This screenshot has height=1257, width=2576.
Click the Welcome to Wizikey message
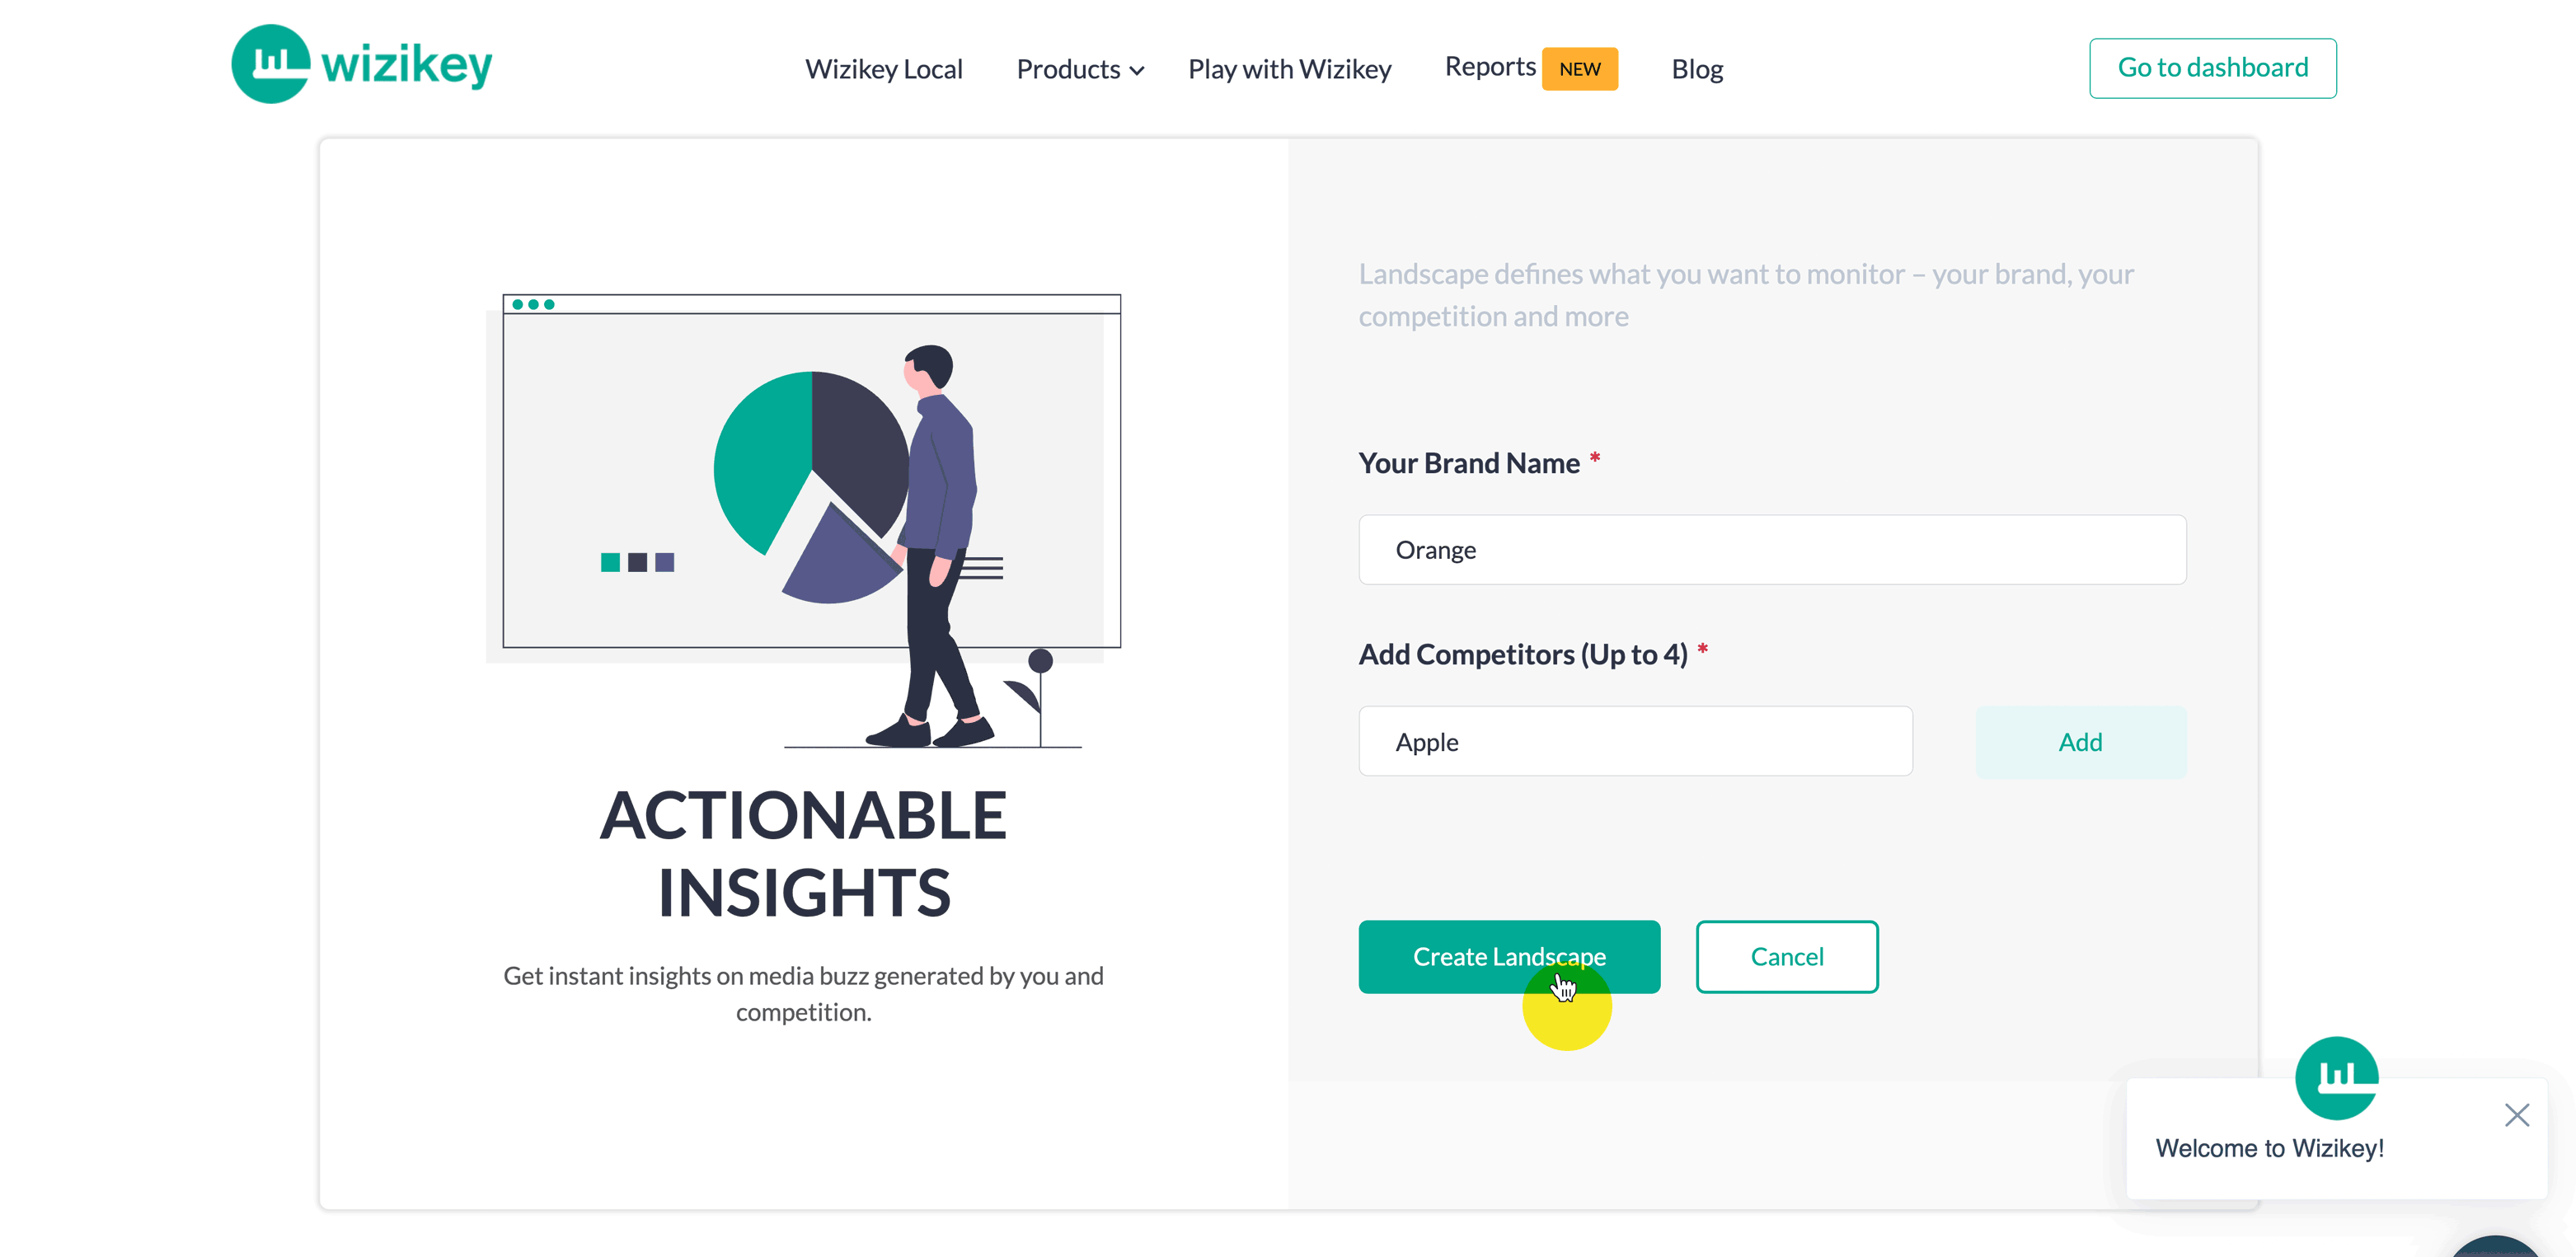(2269, 1147)
